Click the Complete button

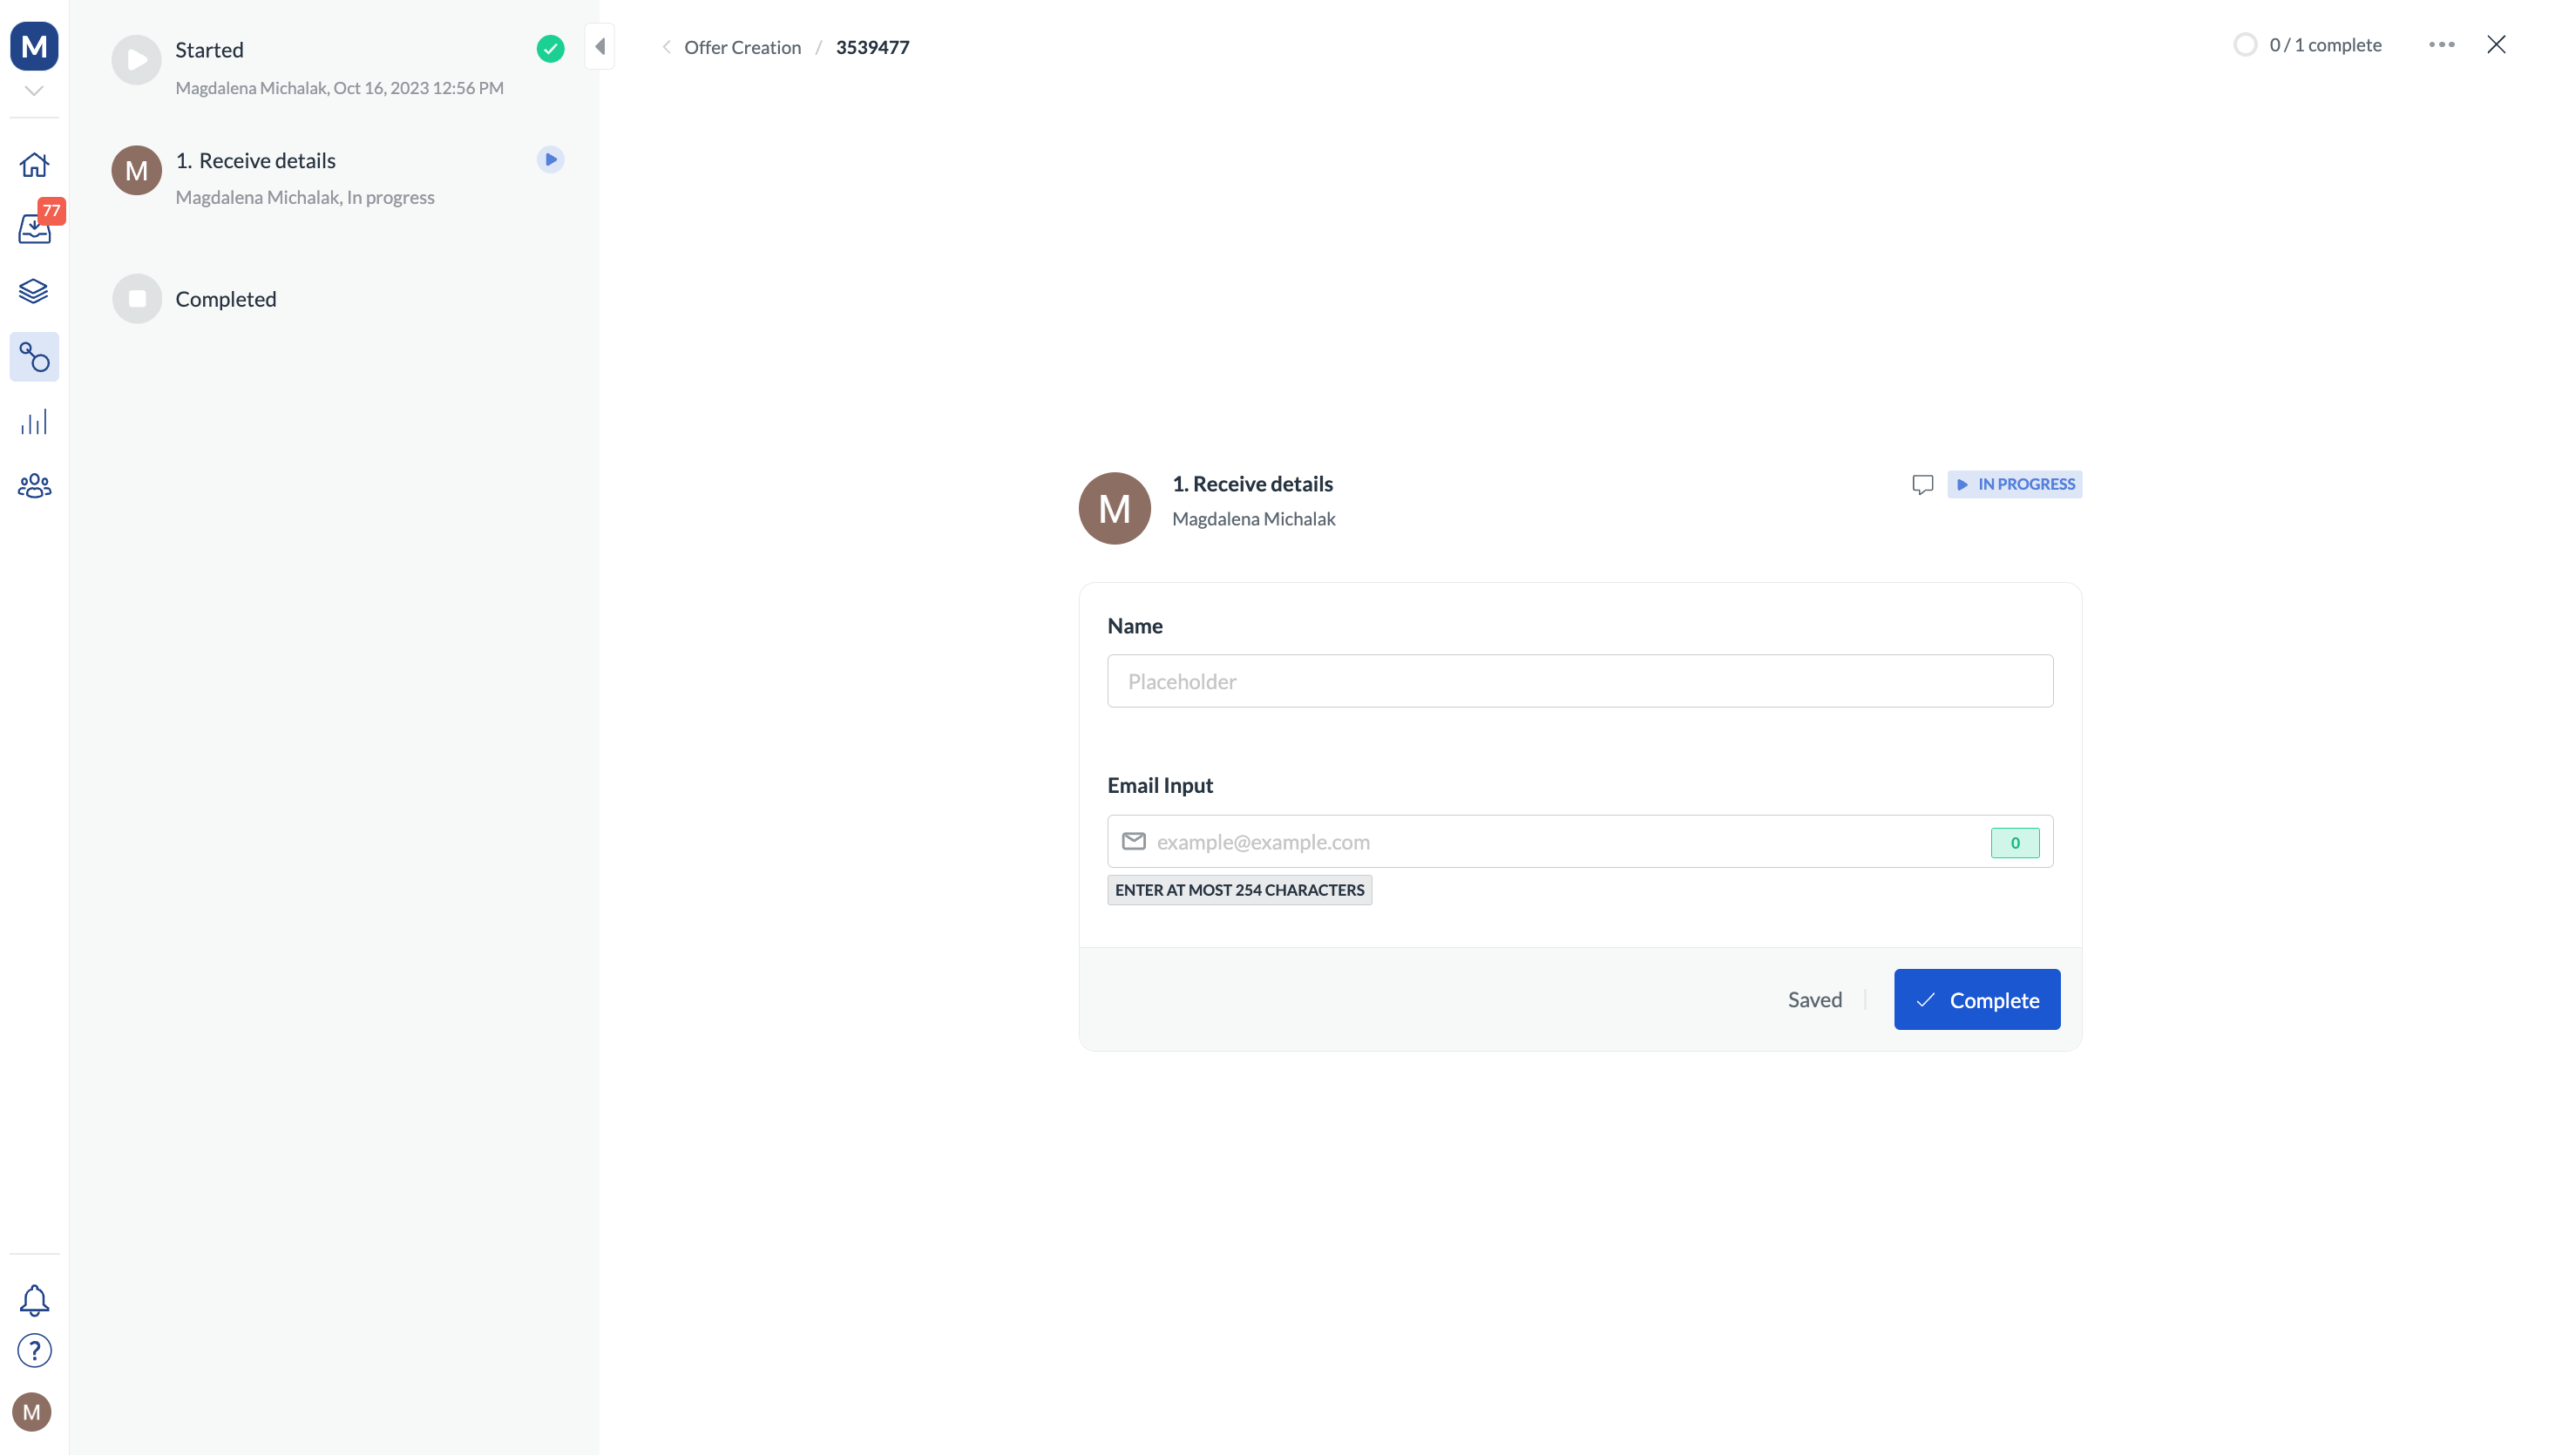point(1976,1000)
